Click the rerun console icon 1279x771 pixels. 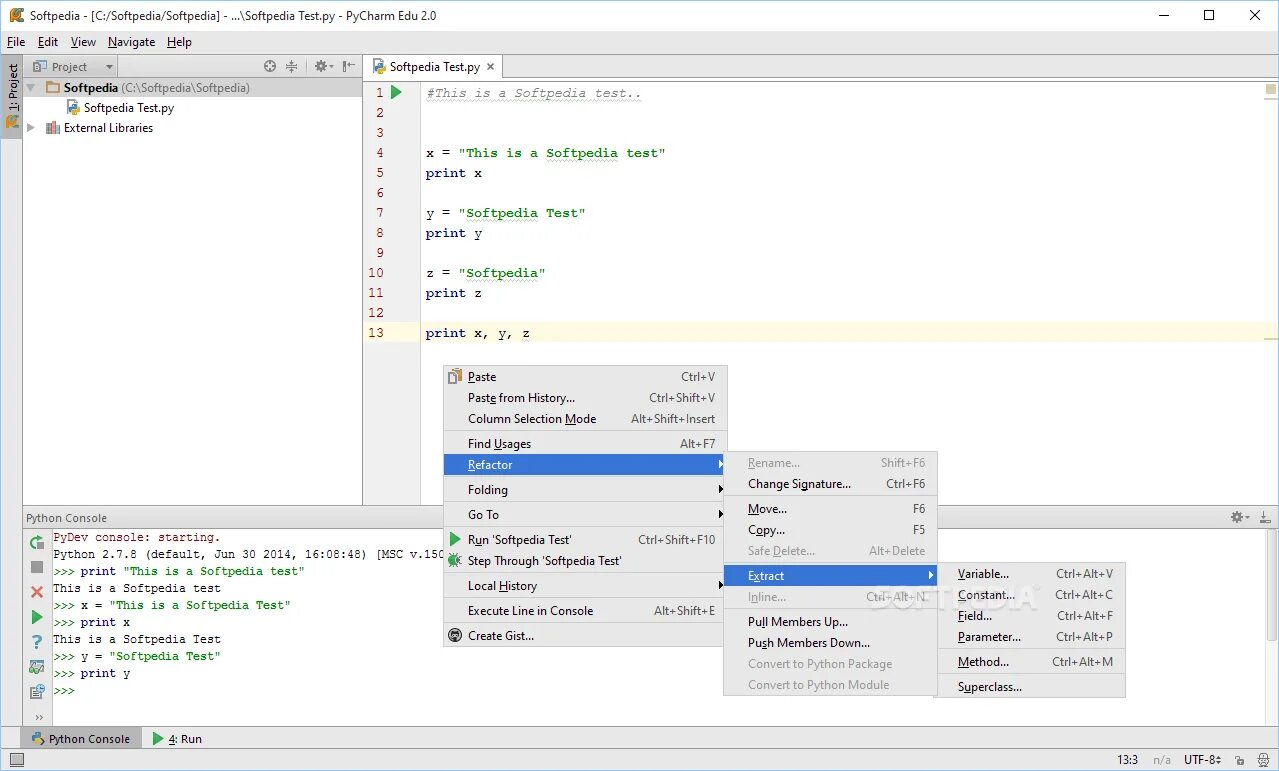pyautogui.click(x=37, y=542)
